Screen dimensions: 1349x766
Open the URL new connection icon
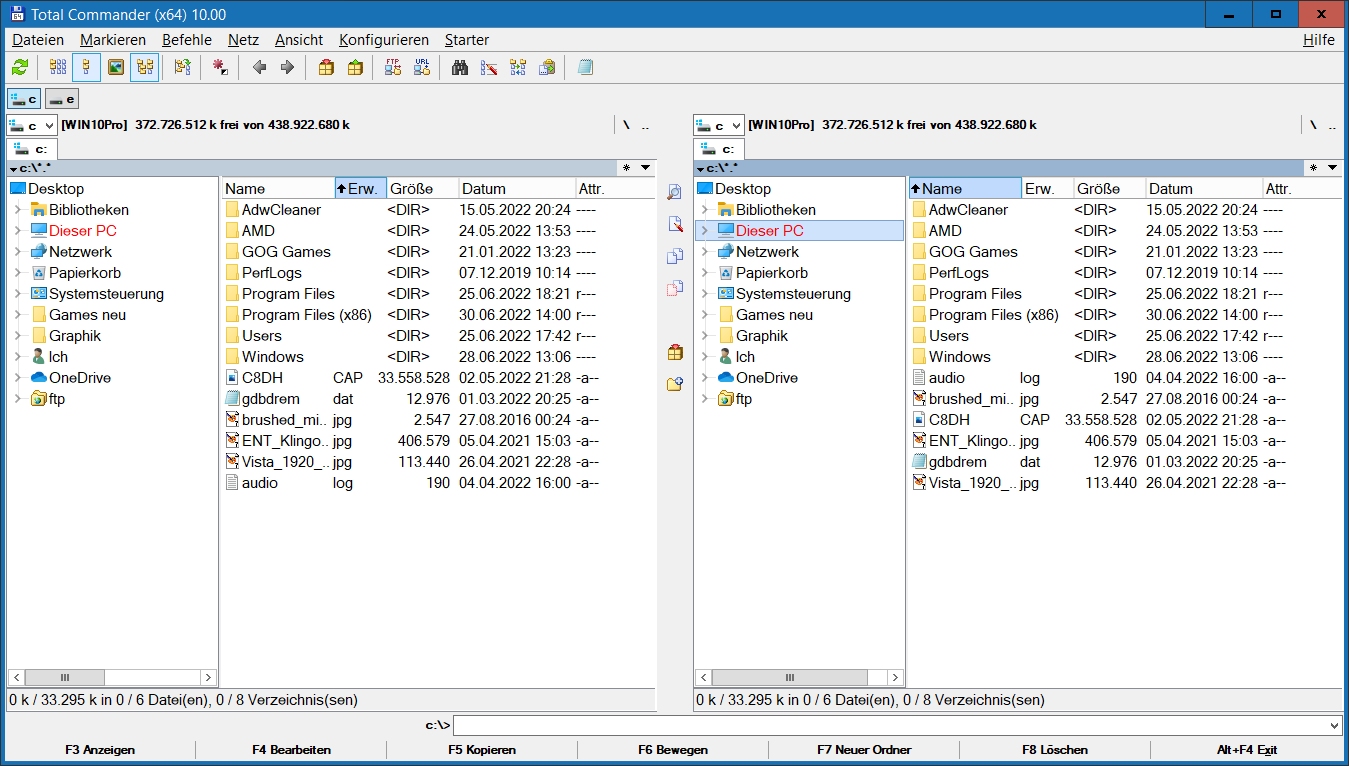pyautogui.click(x=422, y=68)
